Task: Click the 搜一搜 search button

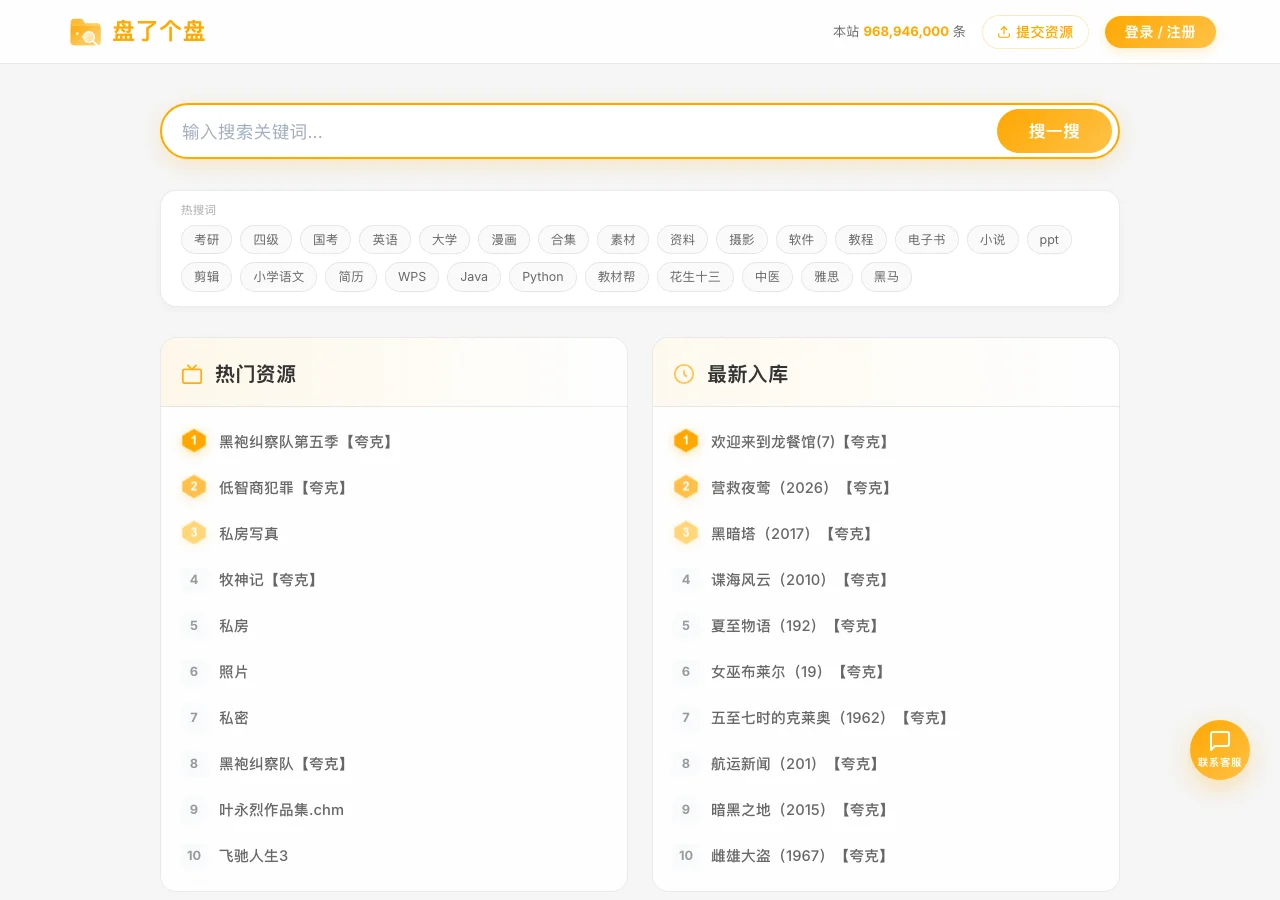Action: (x=1054, y=131)
